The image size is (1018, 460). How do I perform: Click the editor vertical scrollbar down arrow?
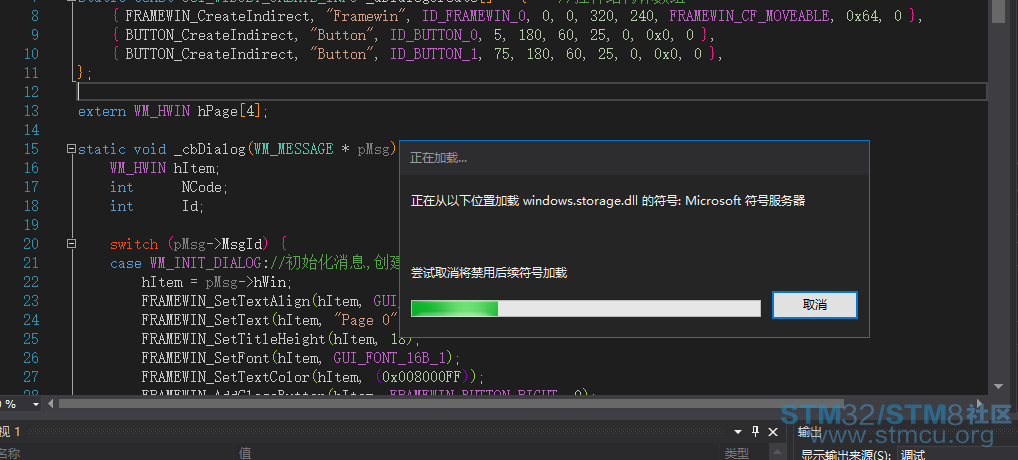tap(999, 387)
